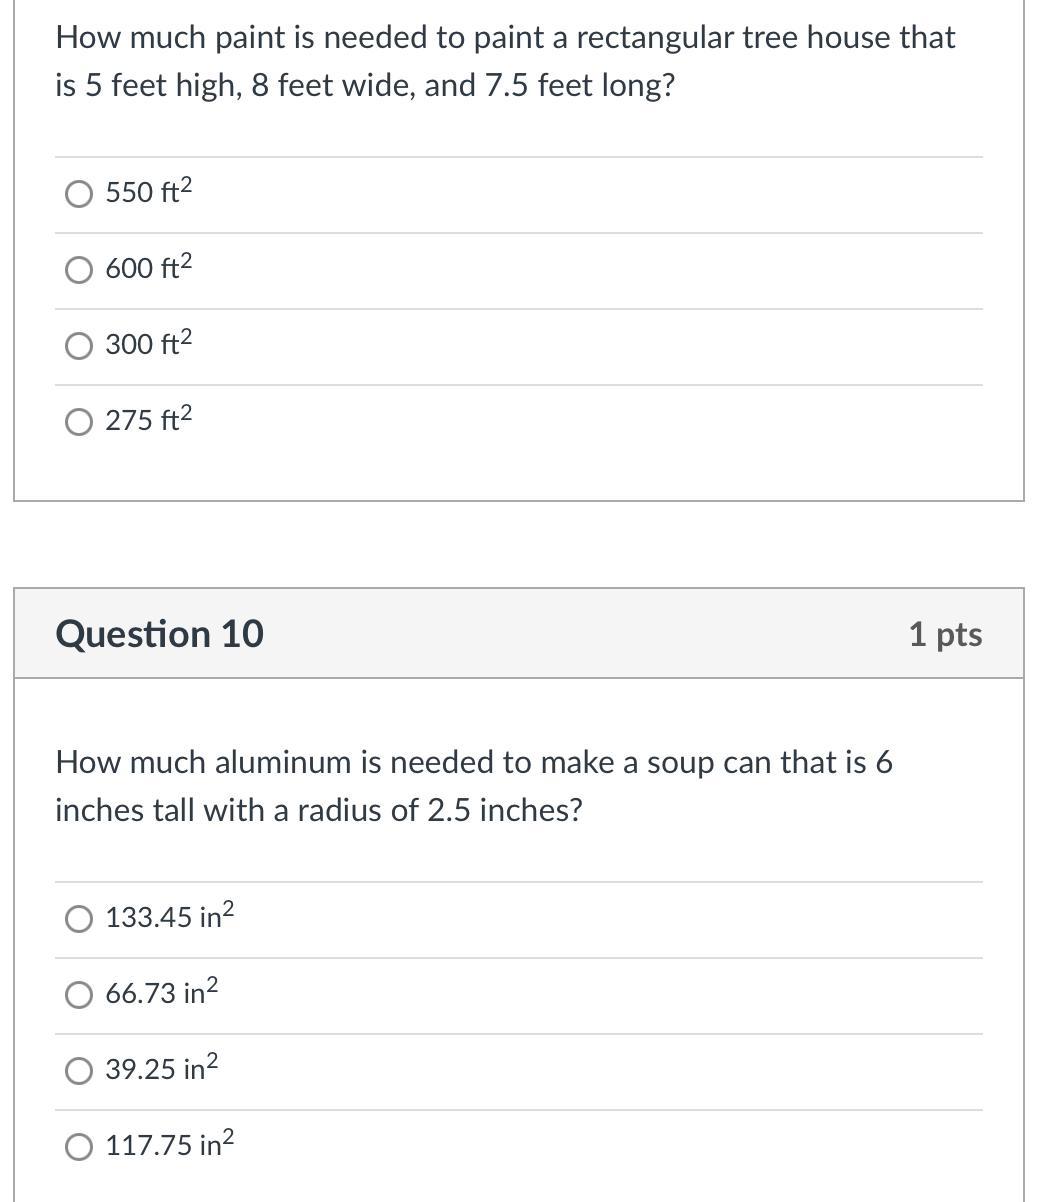1043x1202 pixels.
Task: Choose the 66.73 in² radio option
Action: [x=79, y=994]
